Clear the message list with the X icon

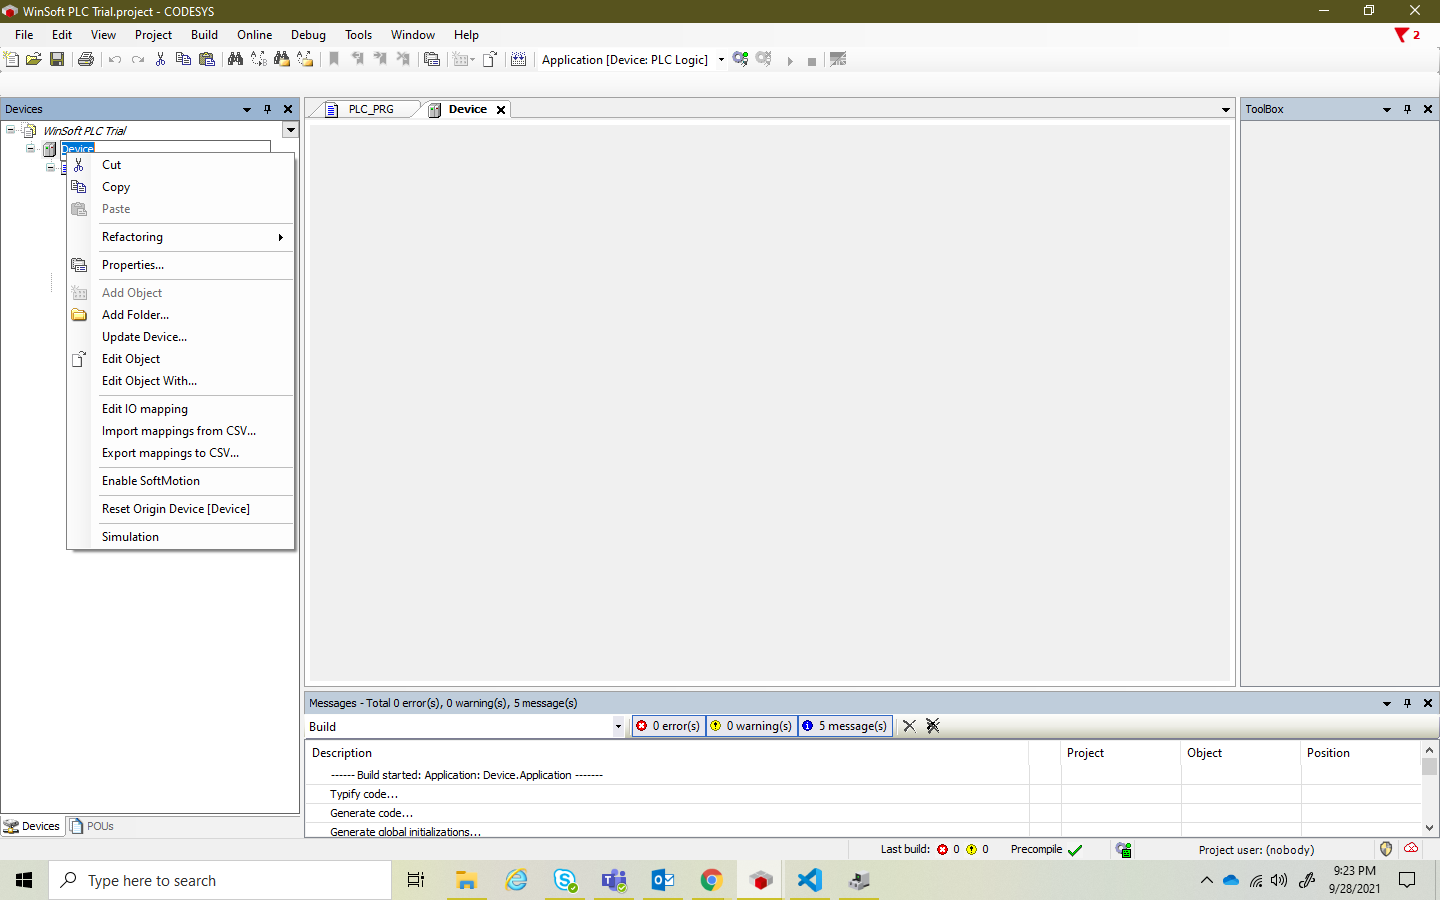[x=909, y=726]
